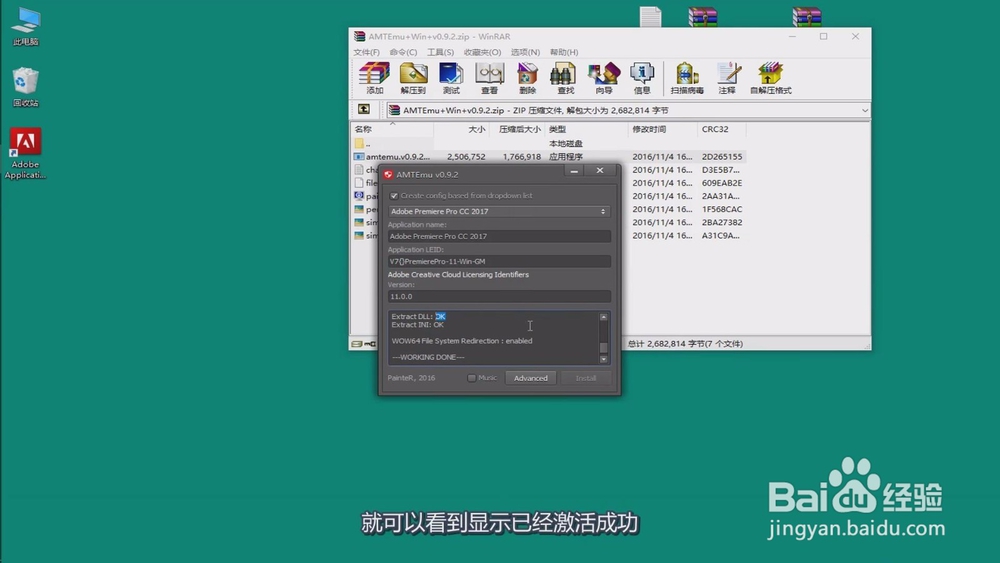The width and height of the screenshot is (1000, 563).
Task: Click WinRAR title bar archive icon
Action: 360,36
